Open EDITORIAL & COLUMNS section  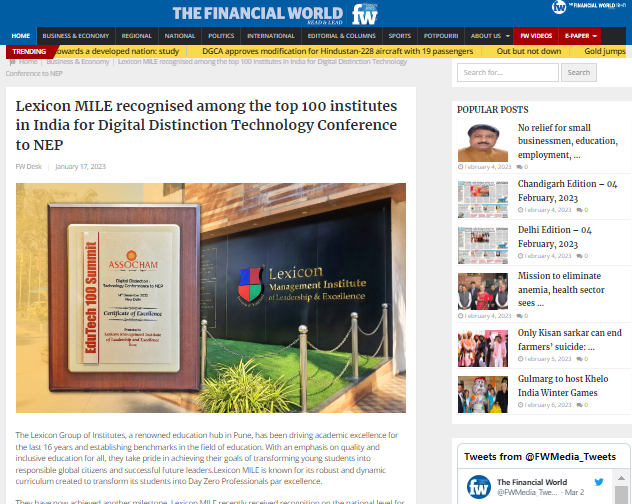341,36
